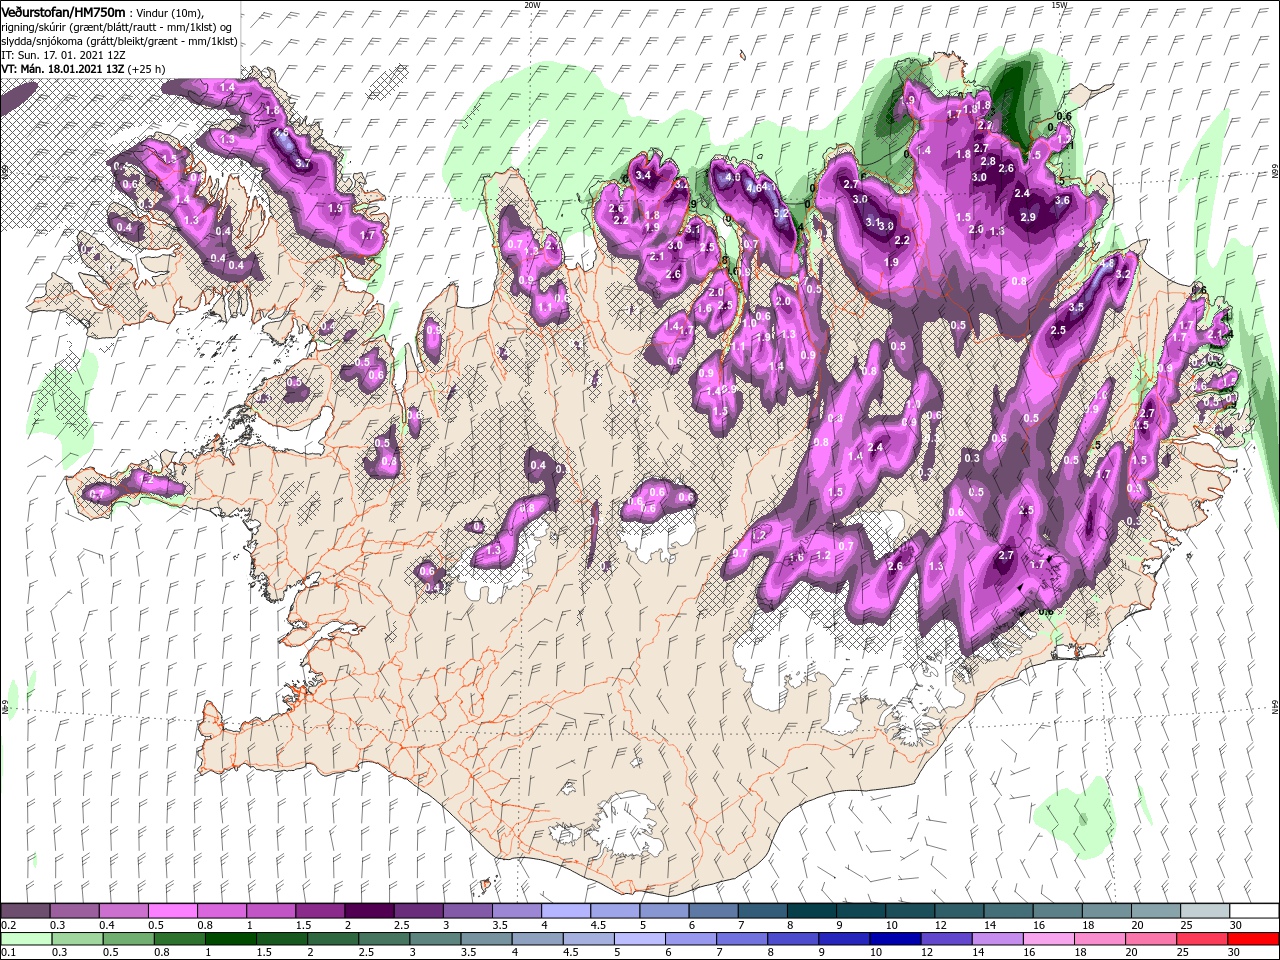Screen dimensions: 1280x960
Task: Click the 'IT: Sun. 17. 01. 2021 12Z' line
Action: point(61,55)
